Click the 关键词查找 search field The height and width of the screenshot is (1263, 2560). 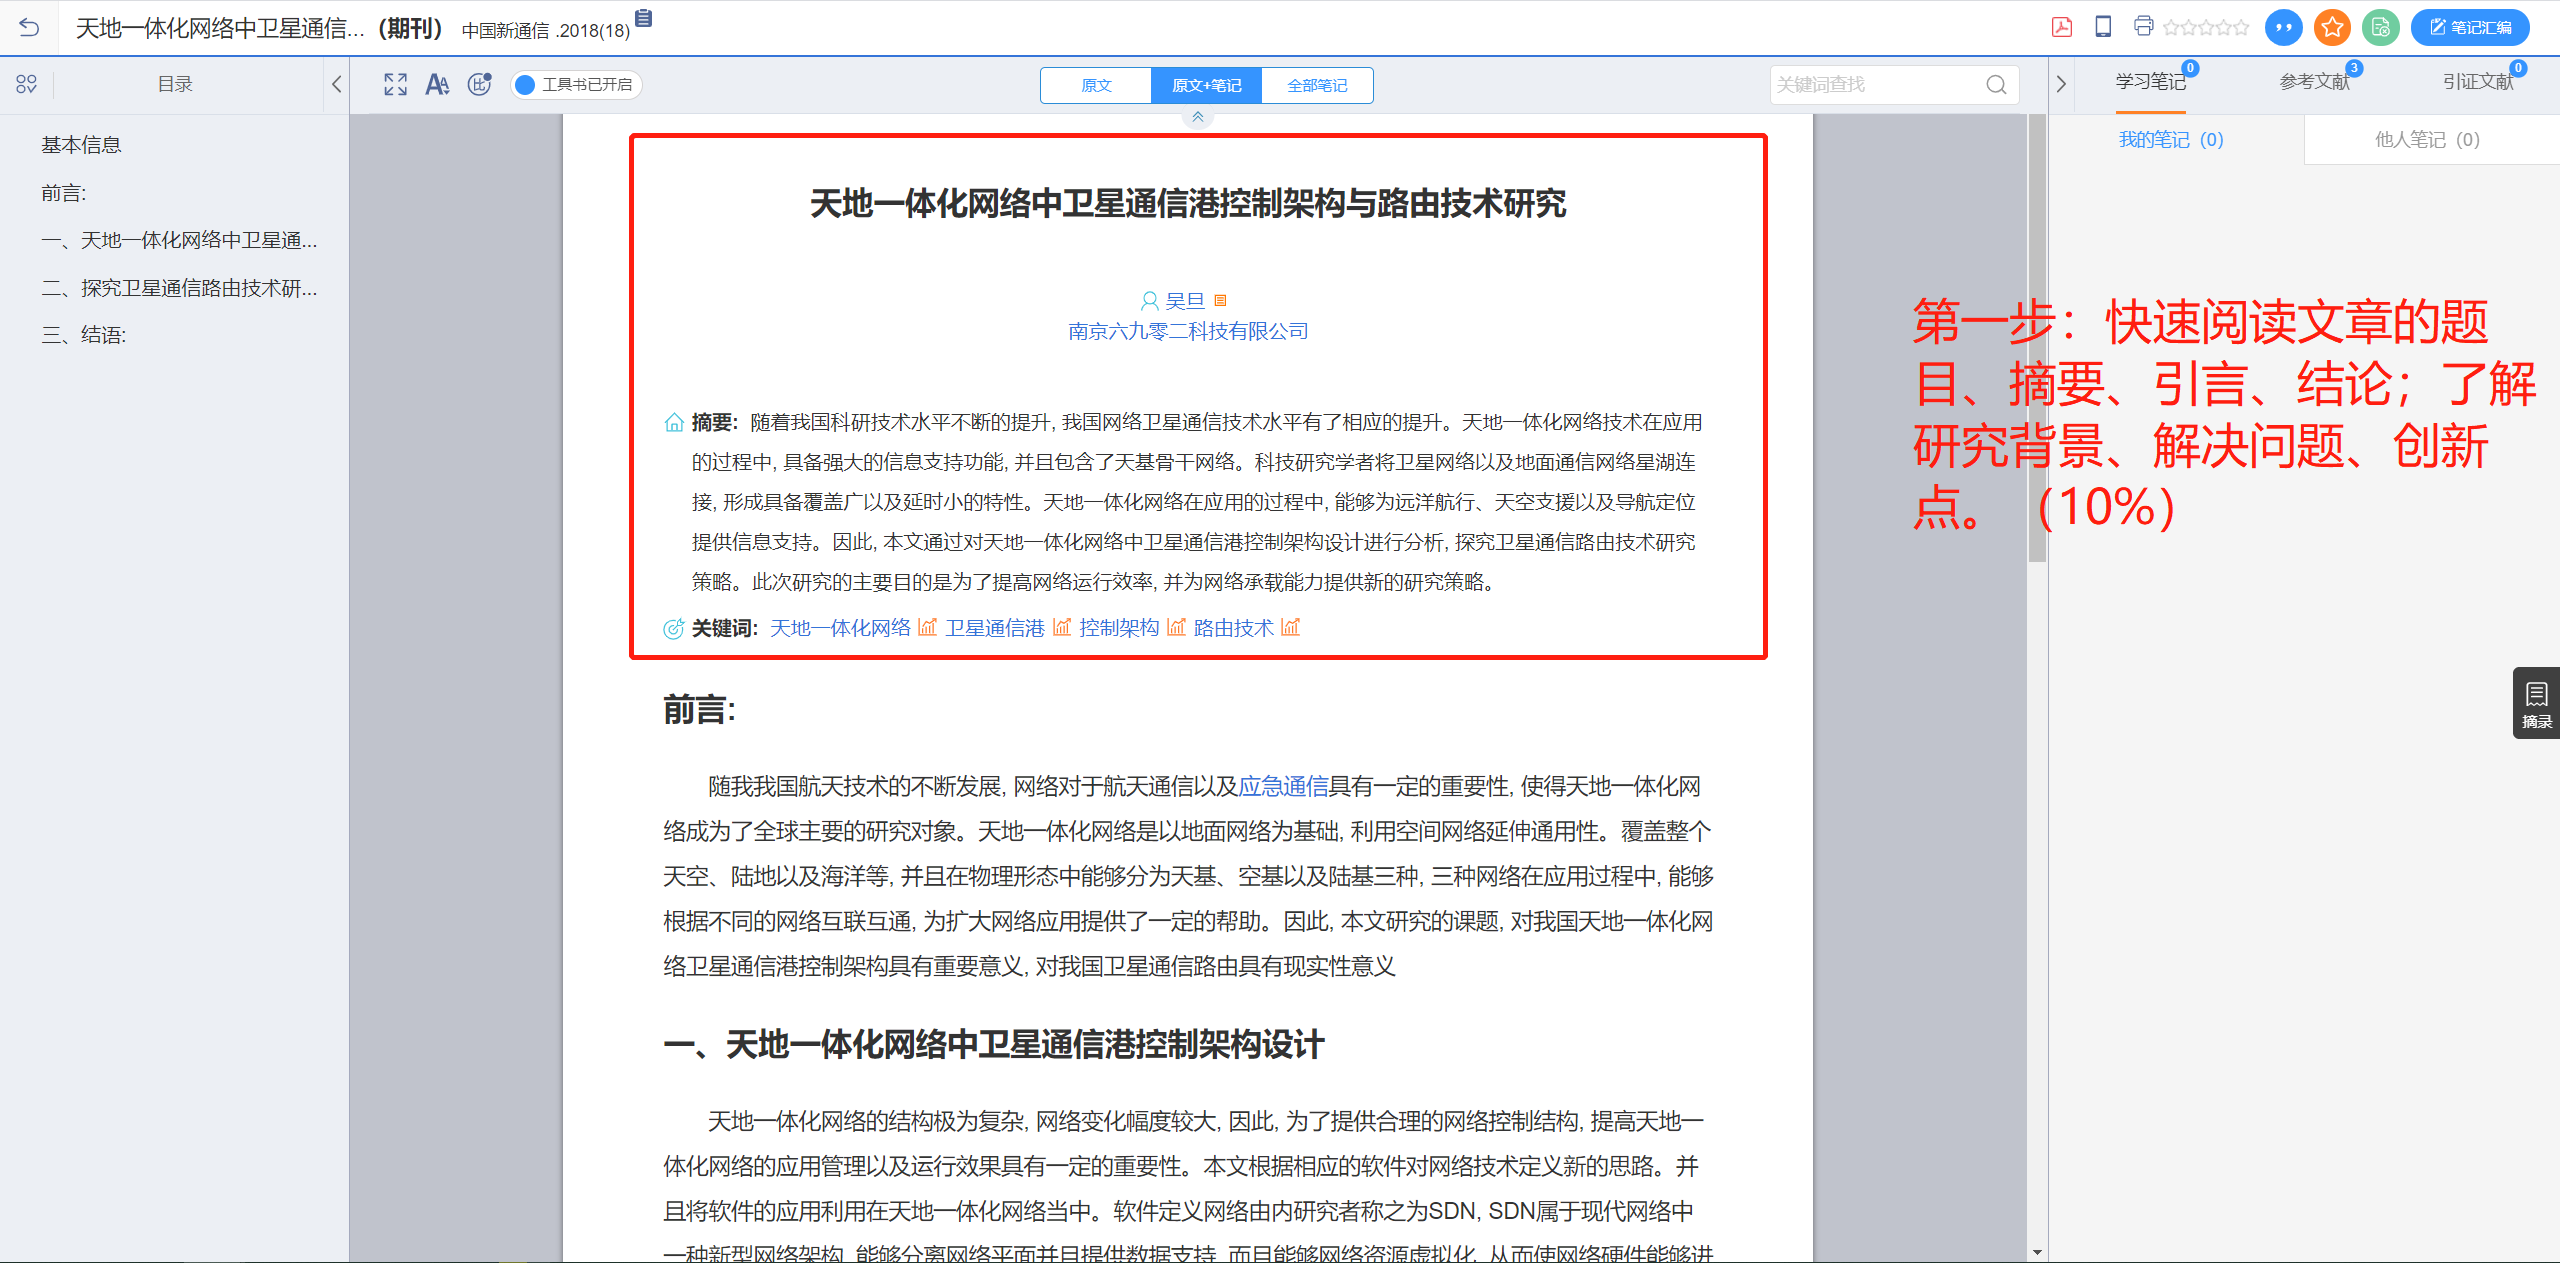[x=1880, y=84]
